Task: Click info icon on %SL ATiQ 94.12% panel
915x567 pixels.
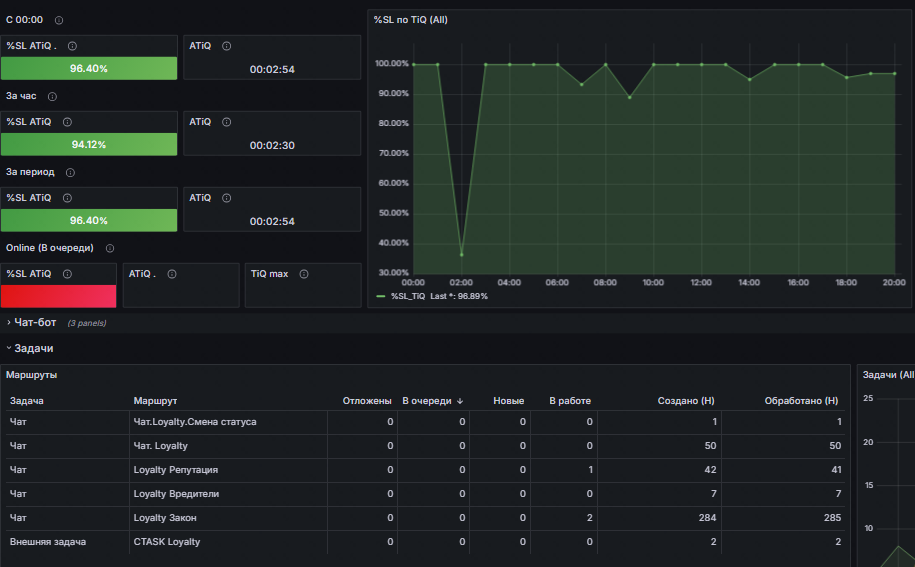Action: pos(68,122)
